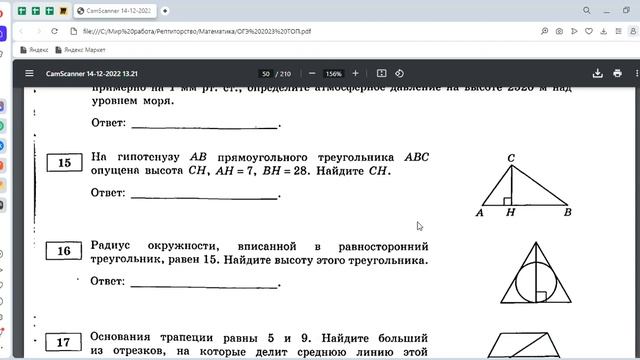Open the PDF viewer more actions menu
The image size is (640, 360).
tap(636, 73)
